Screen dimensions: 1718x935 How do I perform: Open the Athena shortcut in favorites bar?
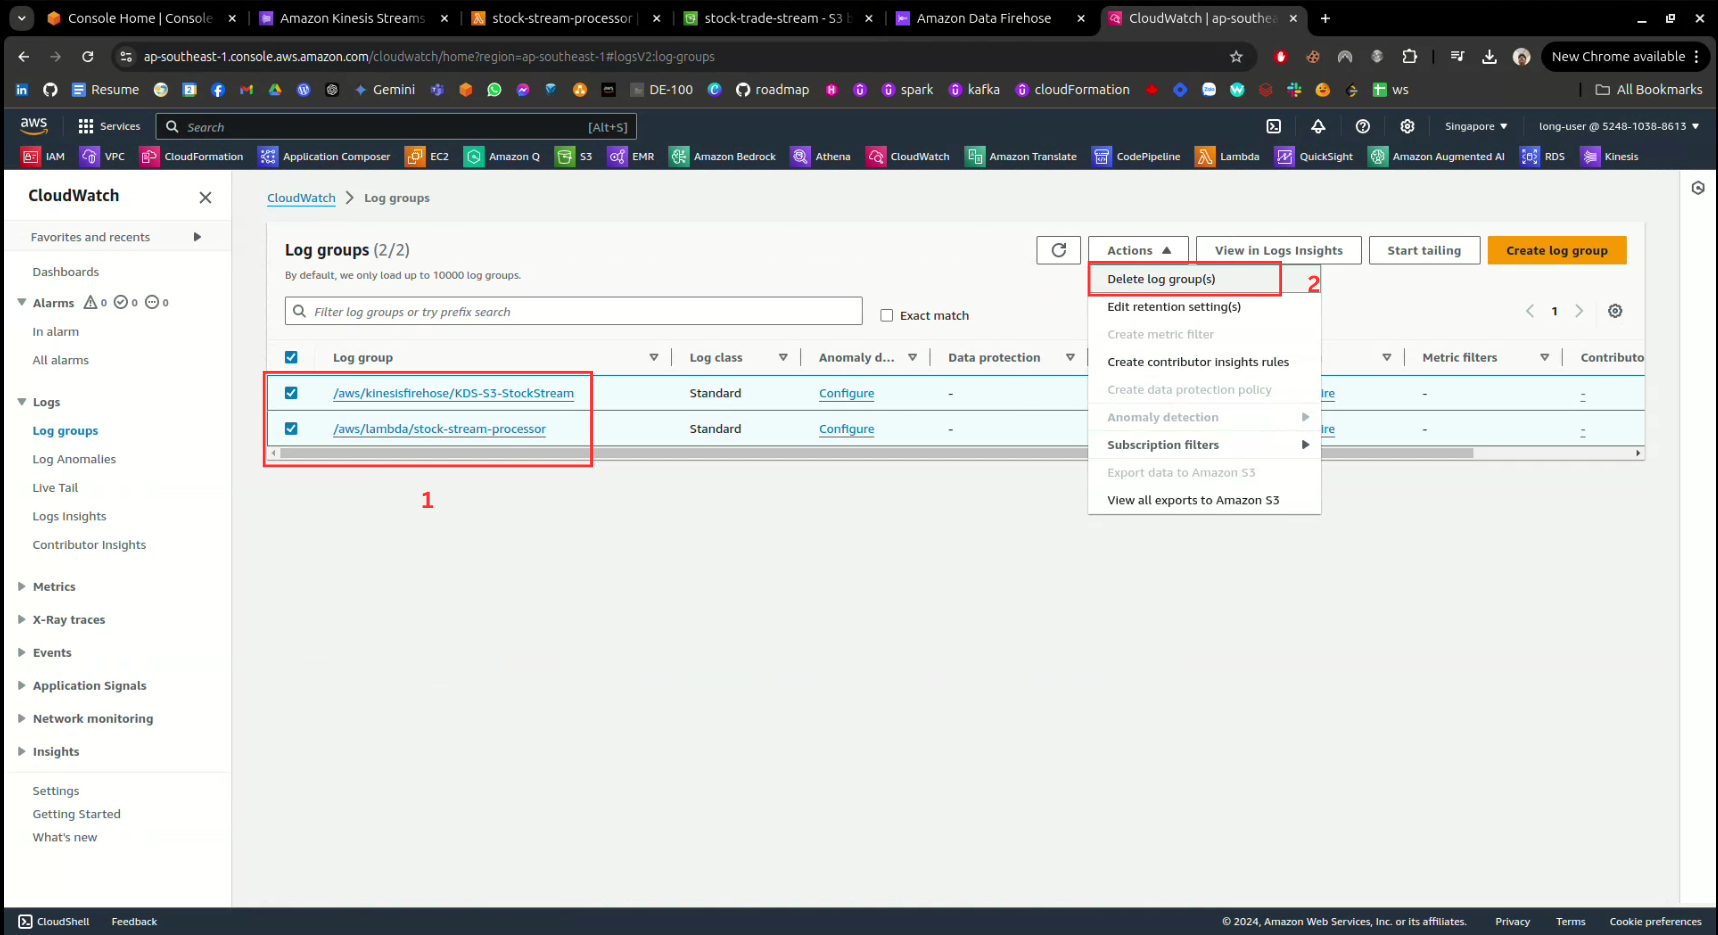821,156
